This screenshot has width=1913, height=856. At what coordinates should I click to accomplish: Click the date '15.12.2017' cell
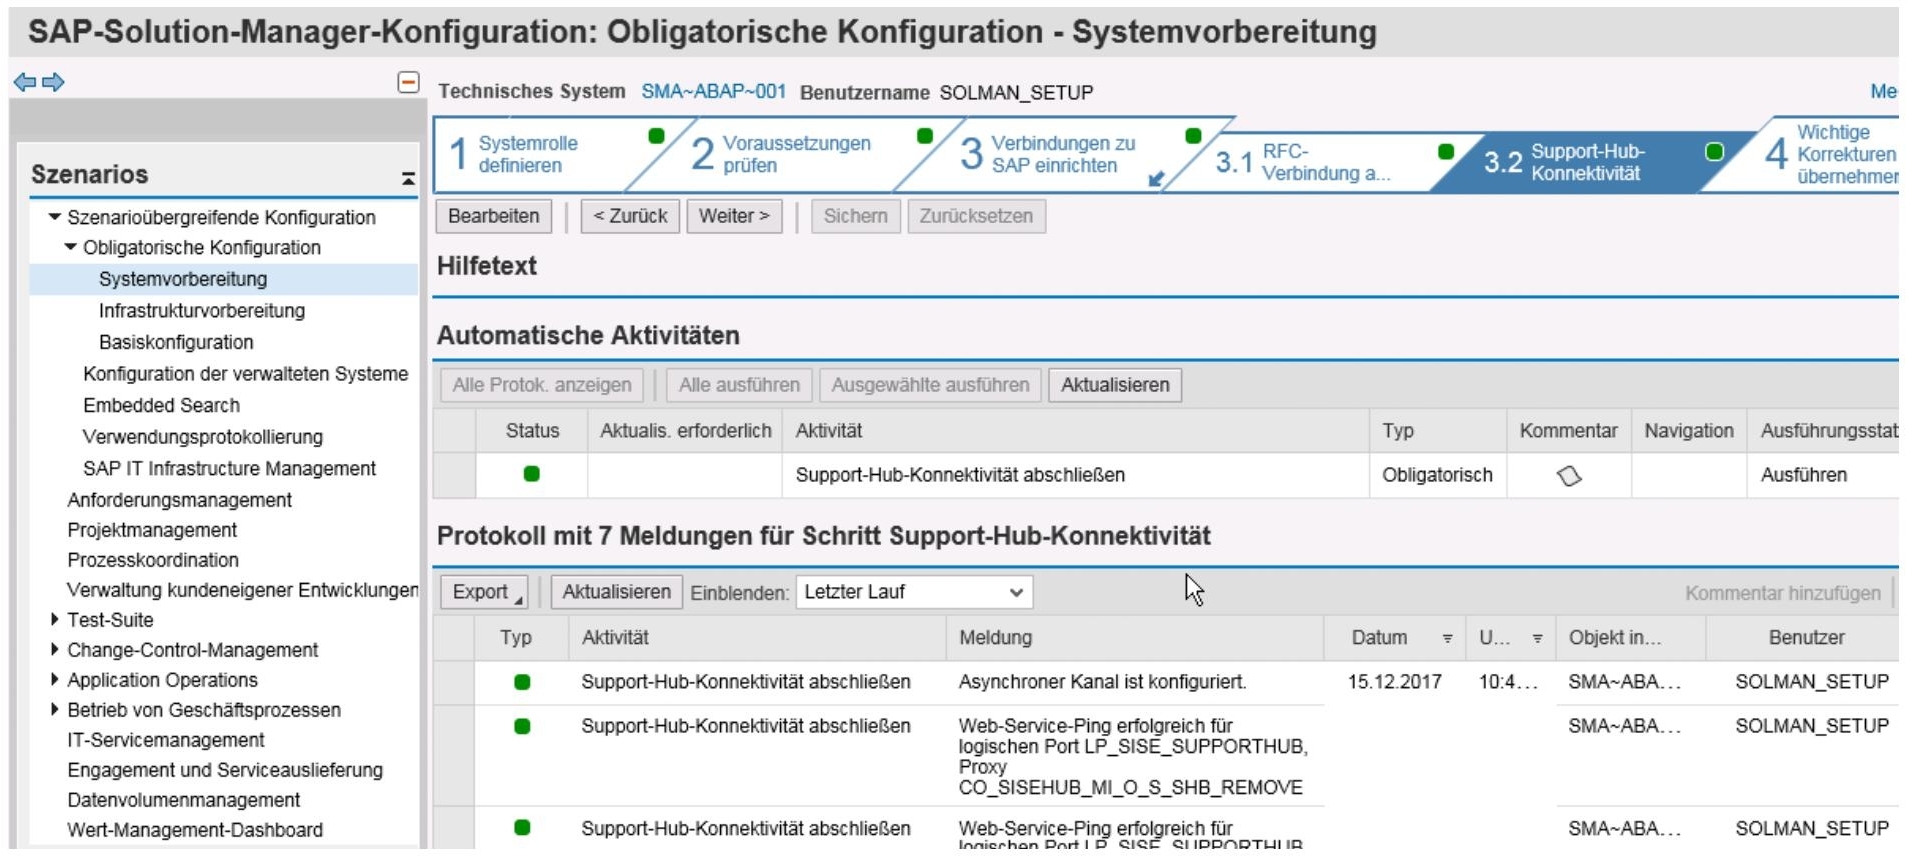coord(1394,682)
